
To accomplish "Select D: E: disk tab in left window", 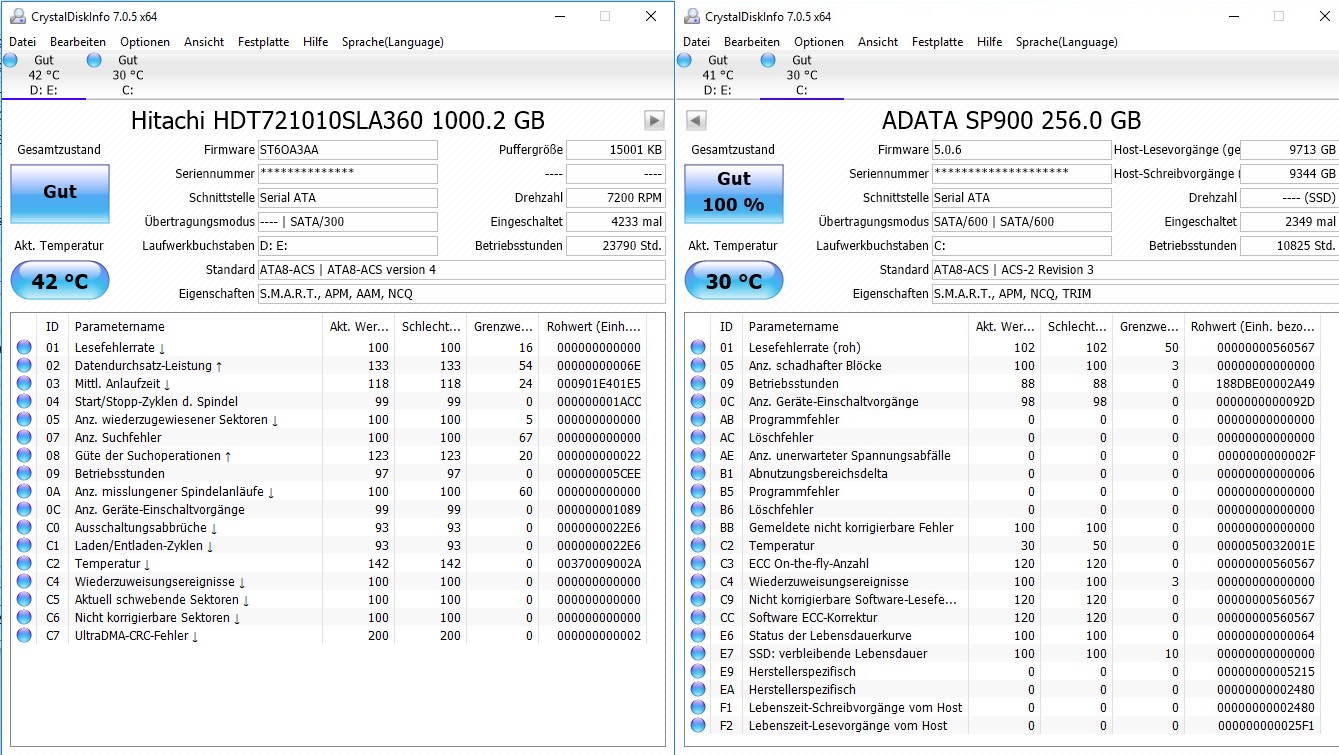I will click(x=43, y=75).
